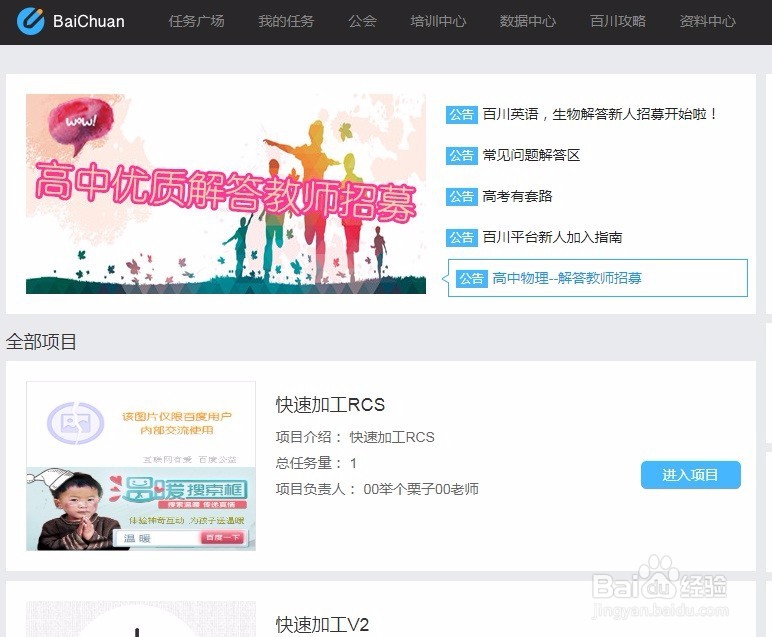Go to 我的任务 in the navigation bar

(x=286, y=21)
